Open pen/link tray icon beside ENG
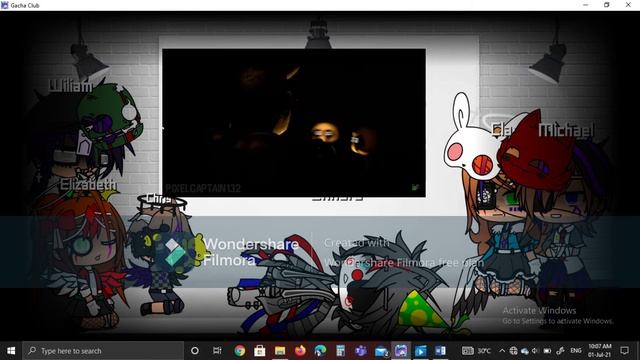This screenshot has width=640, height=360. [560, 351]
